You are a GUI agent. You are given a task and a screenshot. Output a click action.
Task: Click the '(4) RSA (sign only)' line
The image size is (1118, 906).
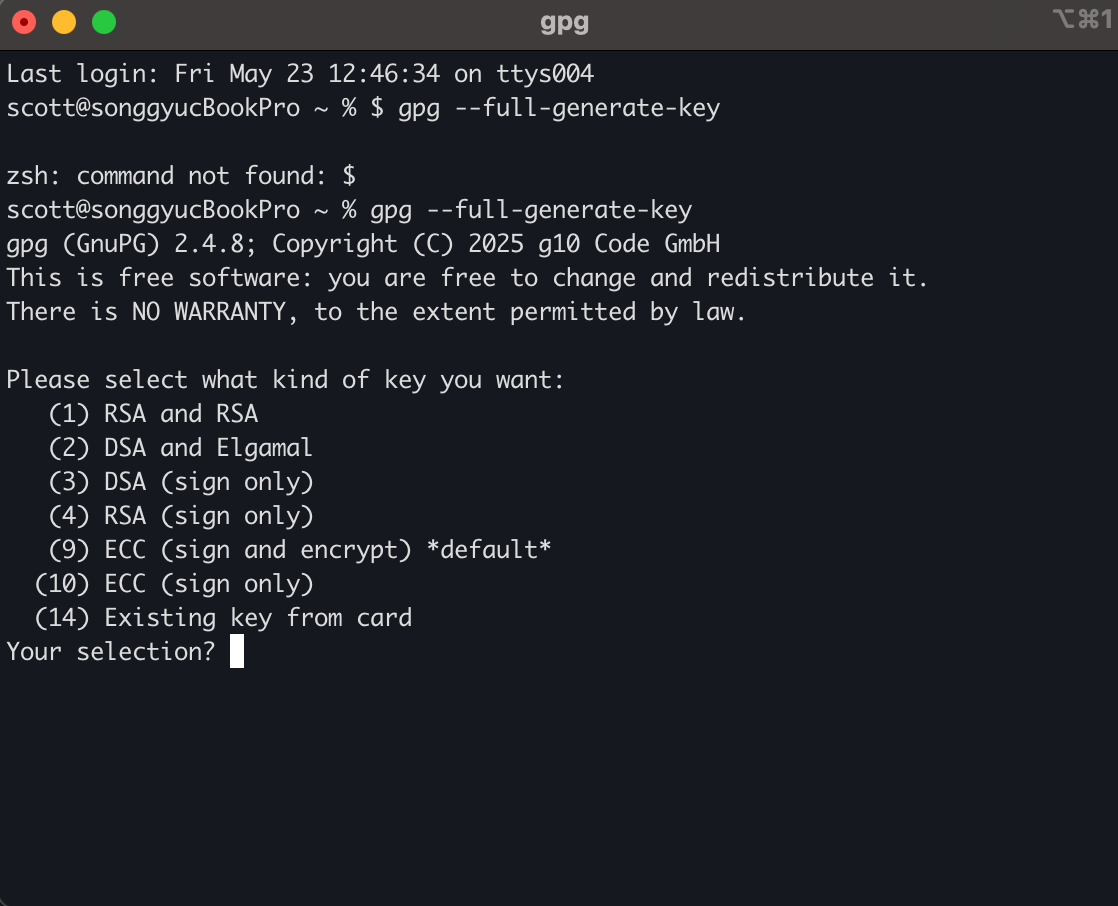(x=181, y=516)
